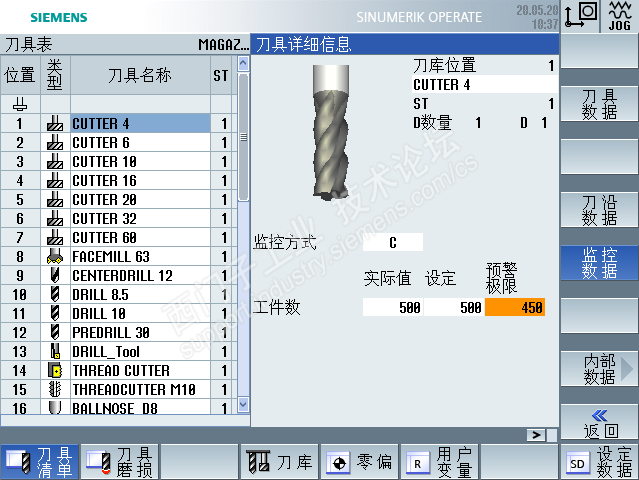The image size is (639, 480).
Task: Click the DRILL_Tool type icon
Action: pos(55,351)
